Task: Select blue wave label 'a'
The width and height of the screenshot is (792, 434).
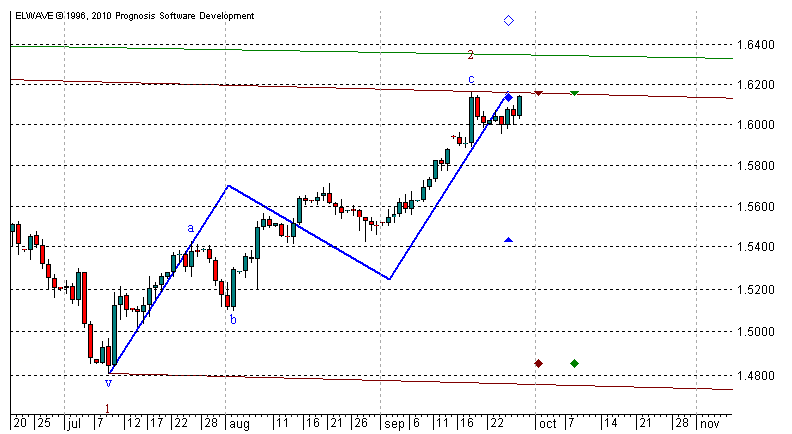Action: click(x=190, y=228)
